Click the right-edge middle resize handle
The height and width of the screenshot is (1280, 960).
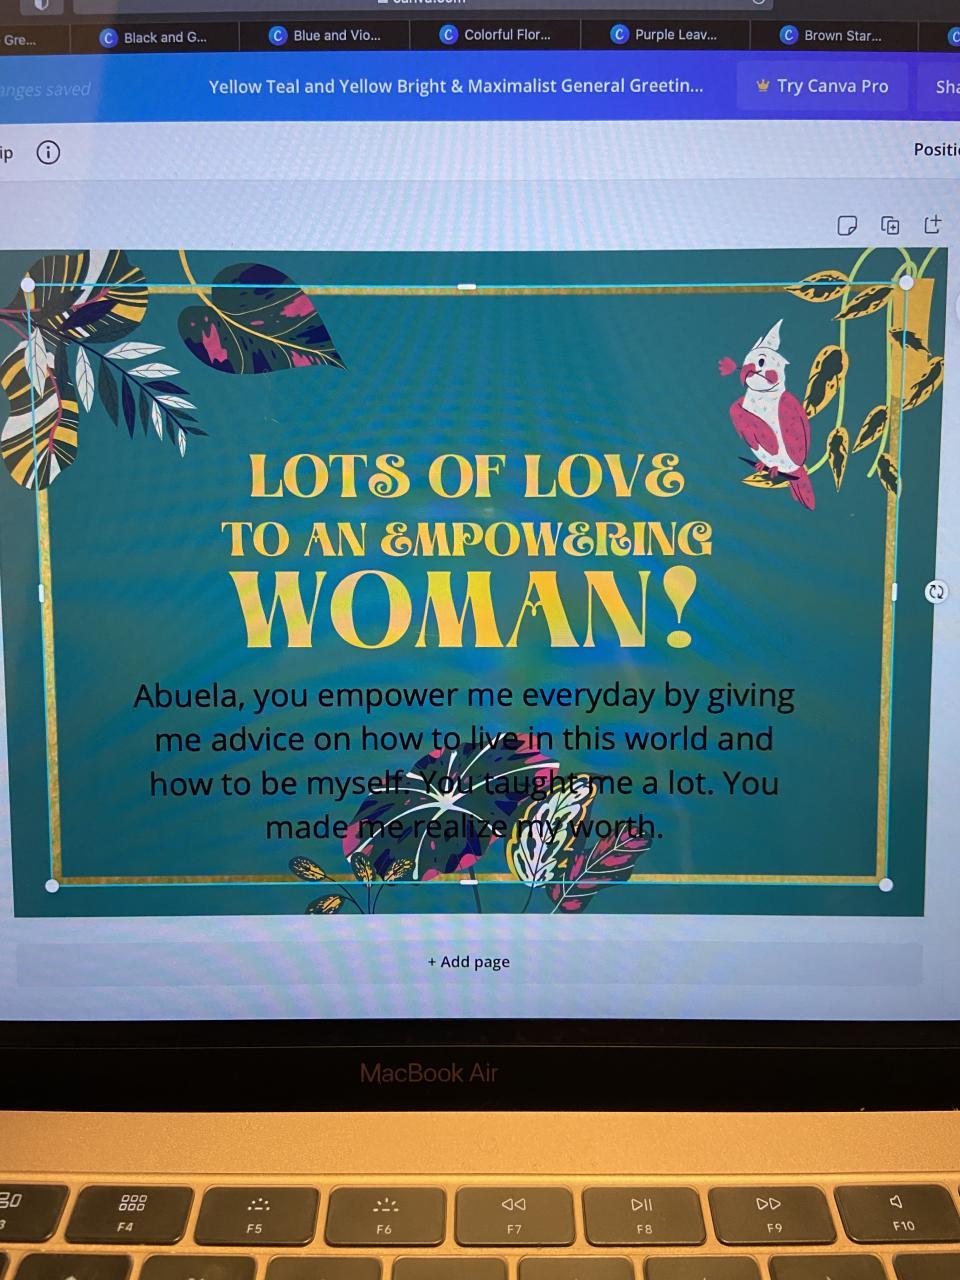[895, 592]
